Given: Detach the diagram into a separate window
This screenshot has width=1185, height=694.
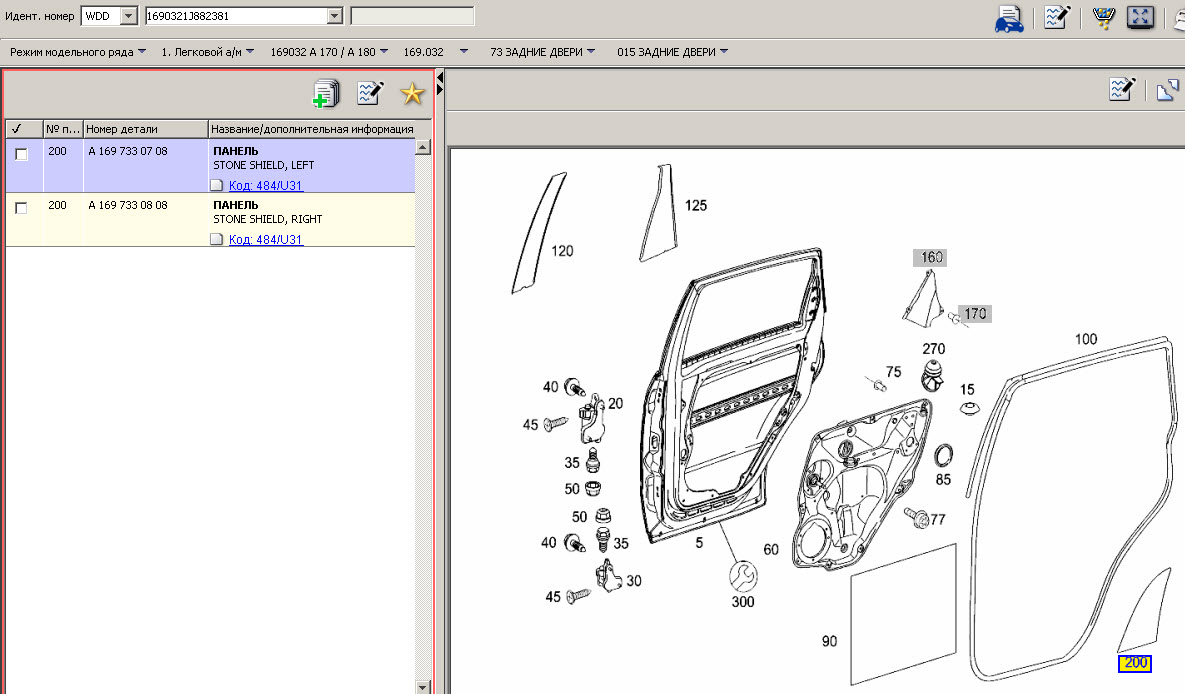Looking at the screenshot, I should click(x=1167, y=90).
